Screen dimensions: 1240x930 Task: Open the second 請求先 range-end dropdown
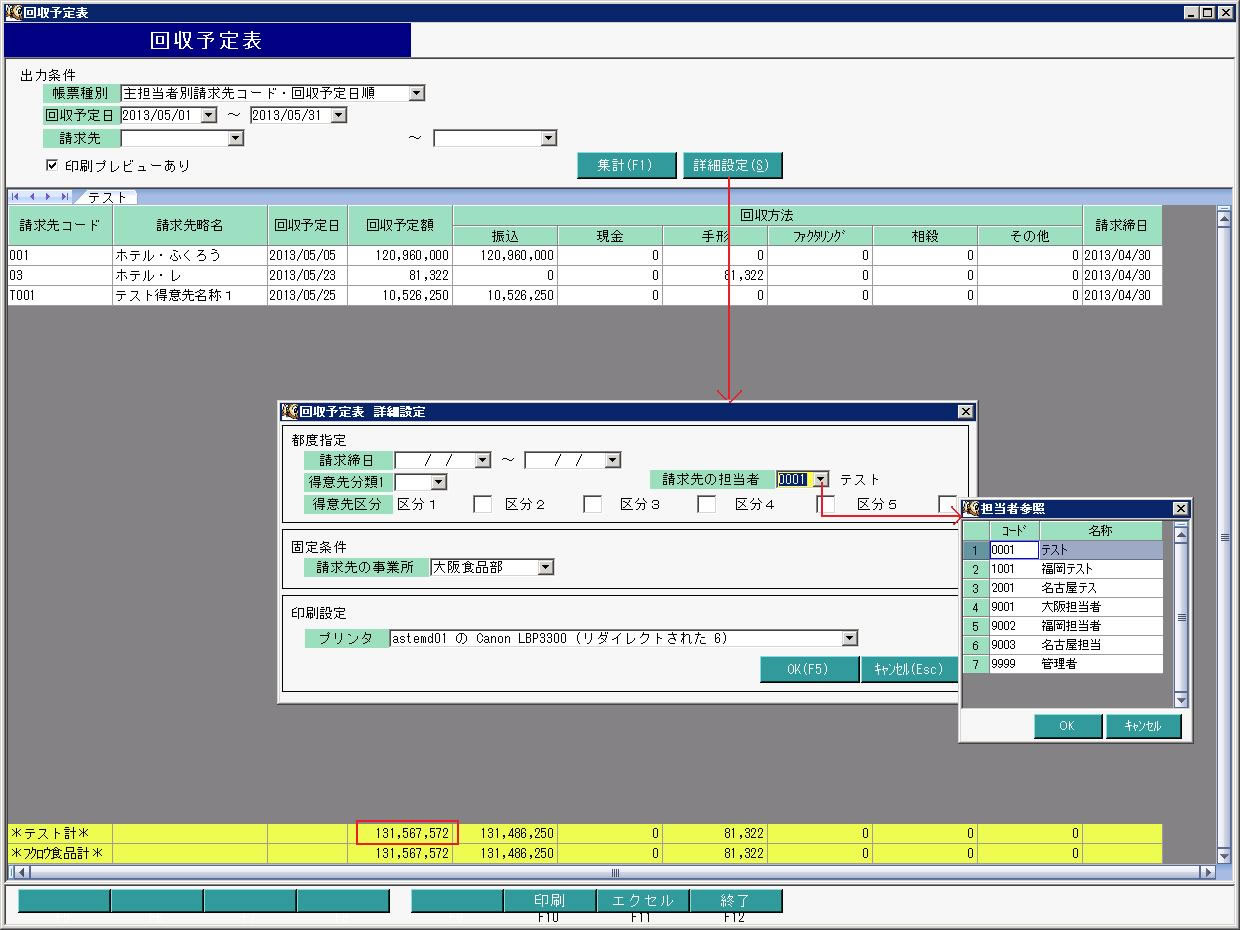coord(548,138)
